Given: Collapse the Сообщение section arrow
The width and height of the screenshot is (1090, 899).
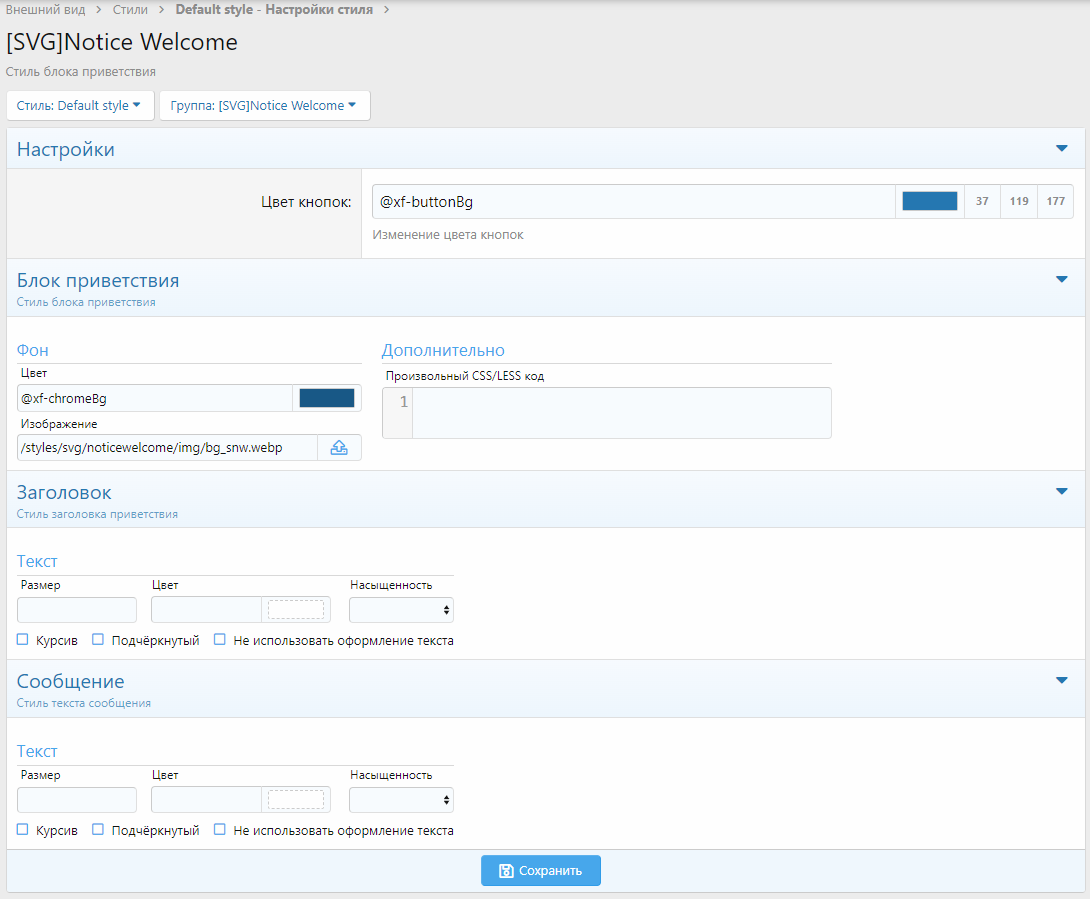Looking at the screenshot, I should pyautogui.click(x=1061, y=681).
